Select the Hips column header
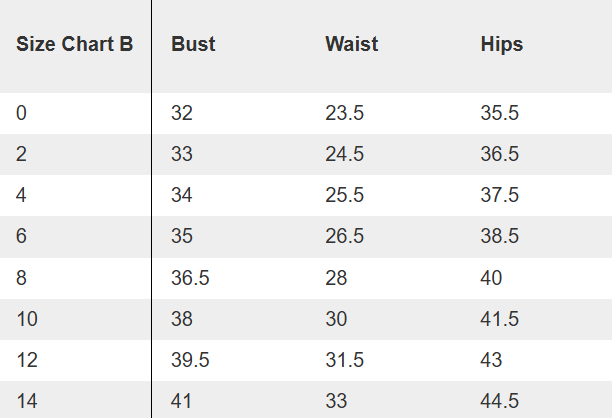612x418 pixels. pyautogui.click(x=502, y=44)
